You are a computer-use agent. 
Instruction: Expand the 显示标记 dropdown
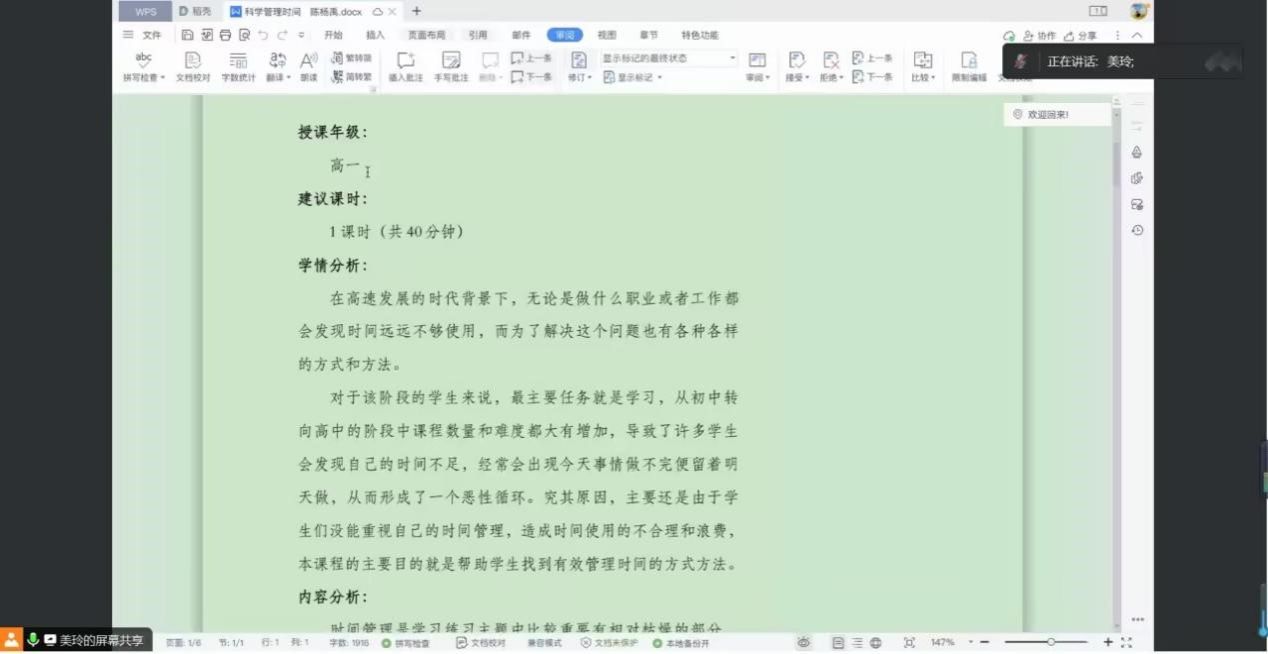(x=632, y=77)
